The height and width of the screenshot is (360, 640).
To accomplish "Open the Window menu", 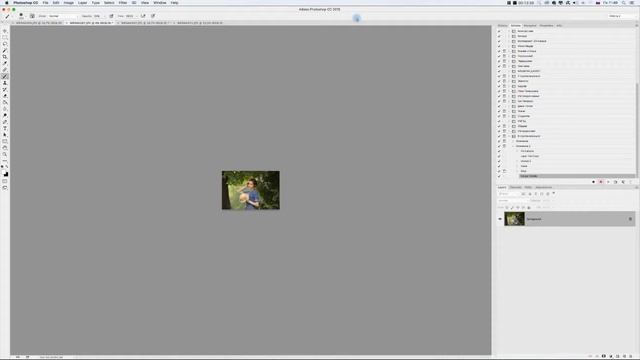I will [x=160, y=3].
